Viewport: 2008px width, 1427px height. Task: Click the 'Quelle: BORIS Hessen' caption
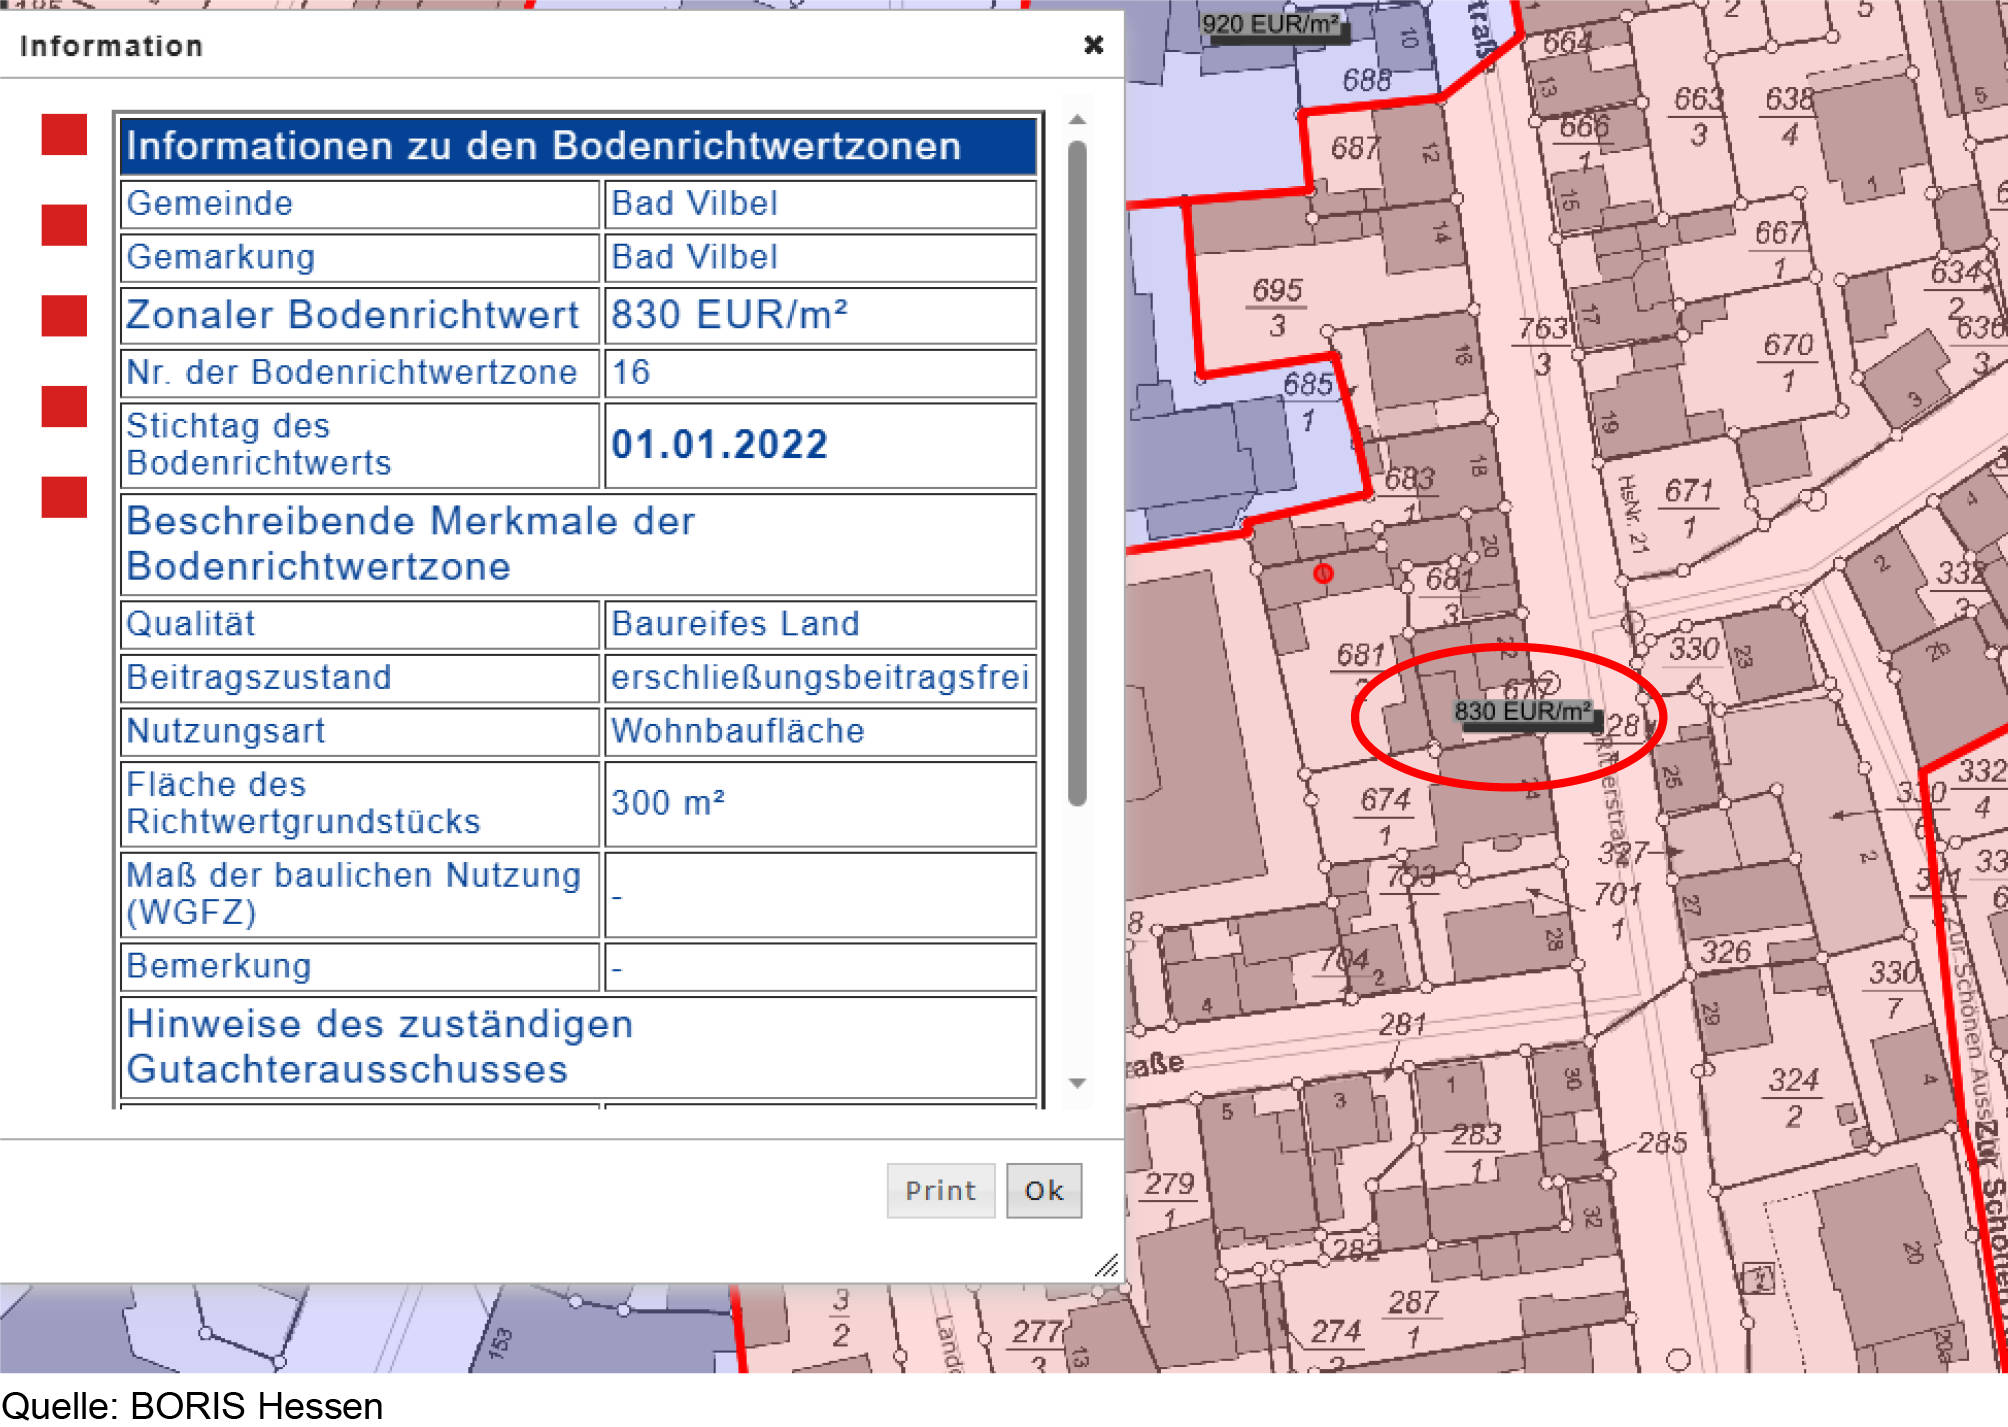pos(192,1406)
